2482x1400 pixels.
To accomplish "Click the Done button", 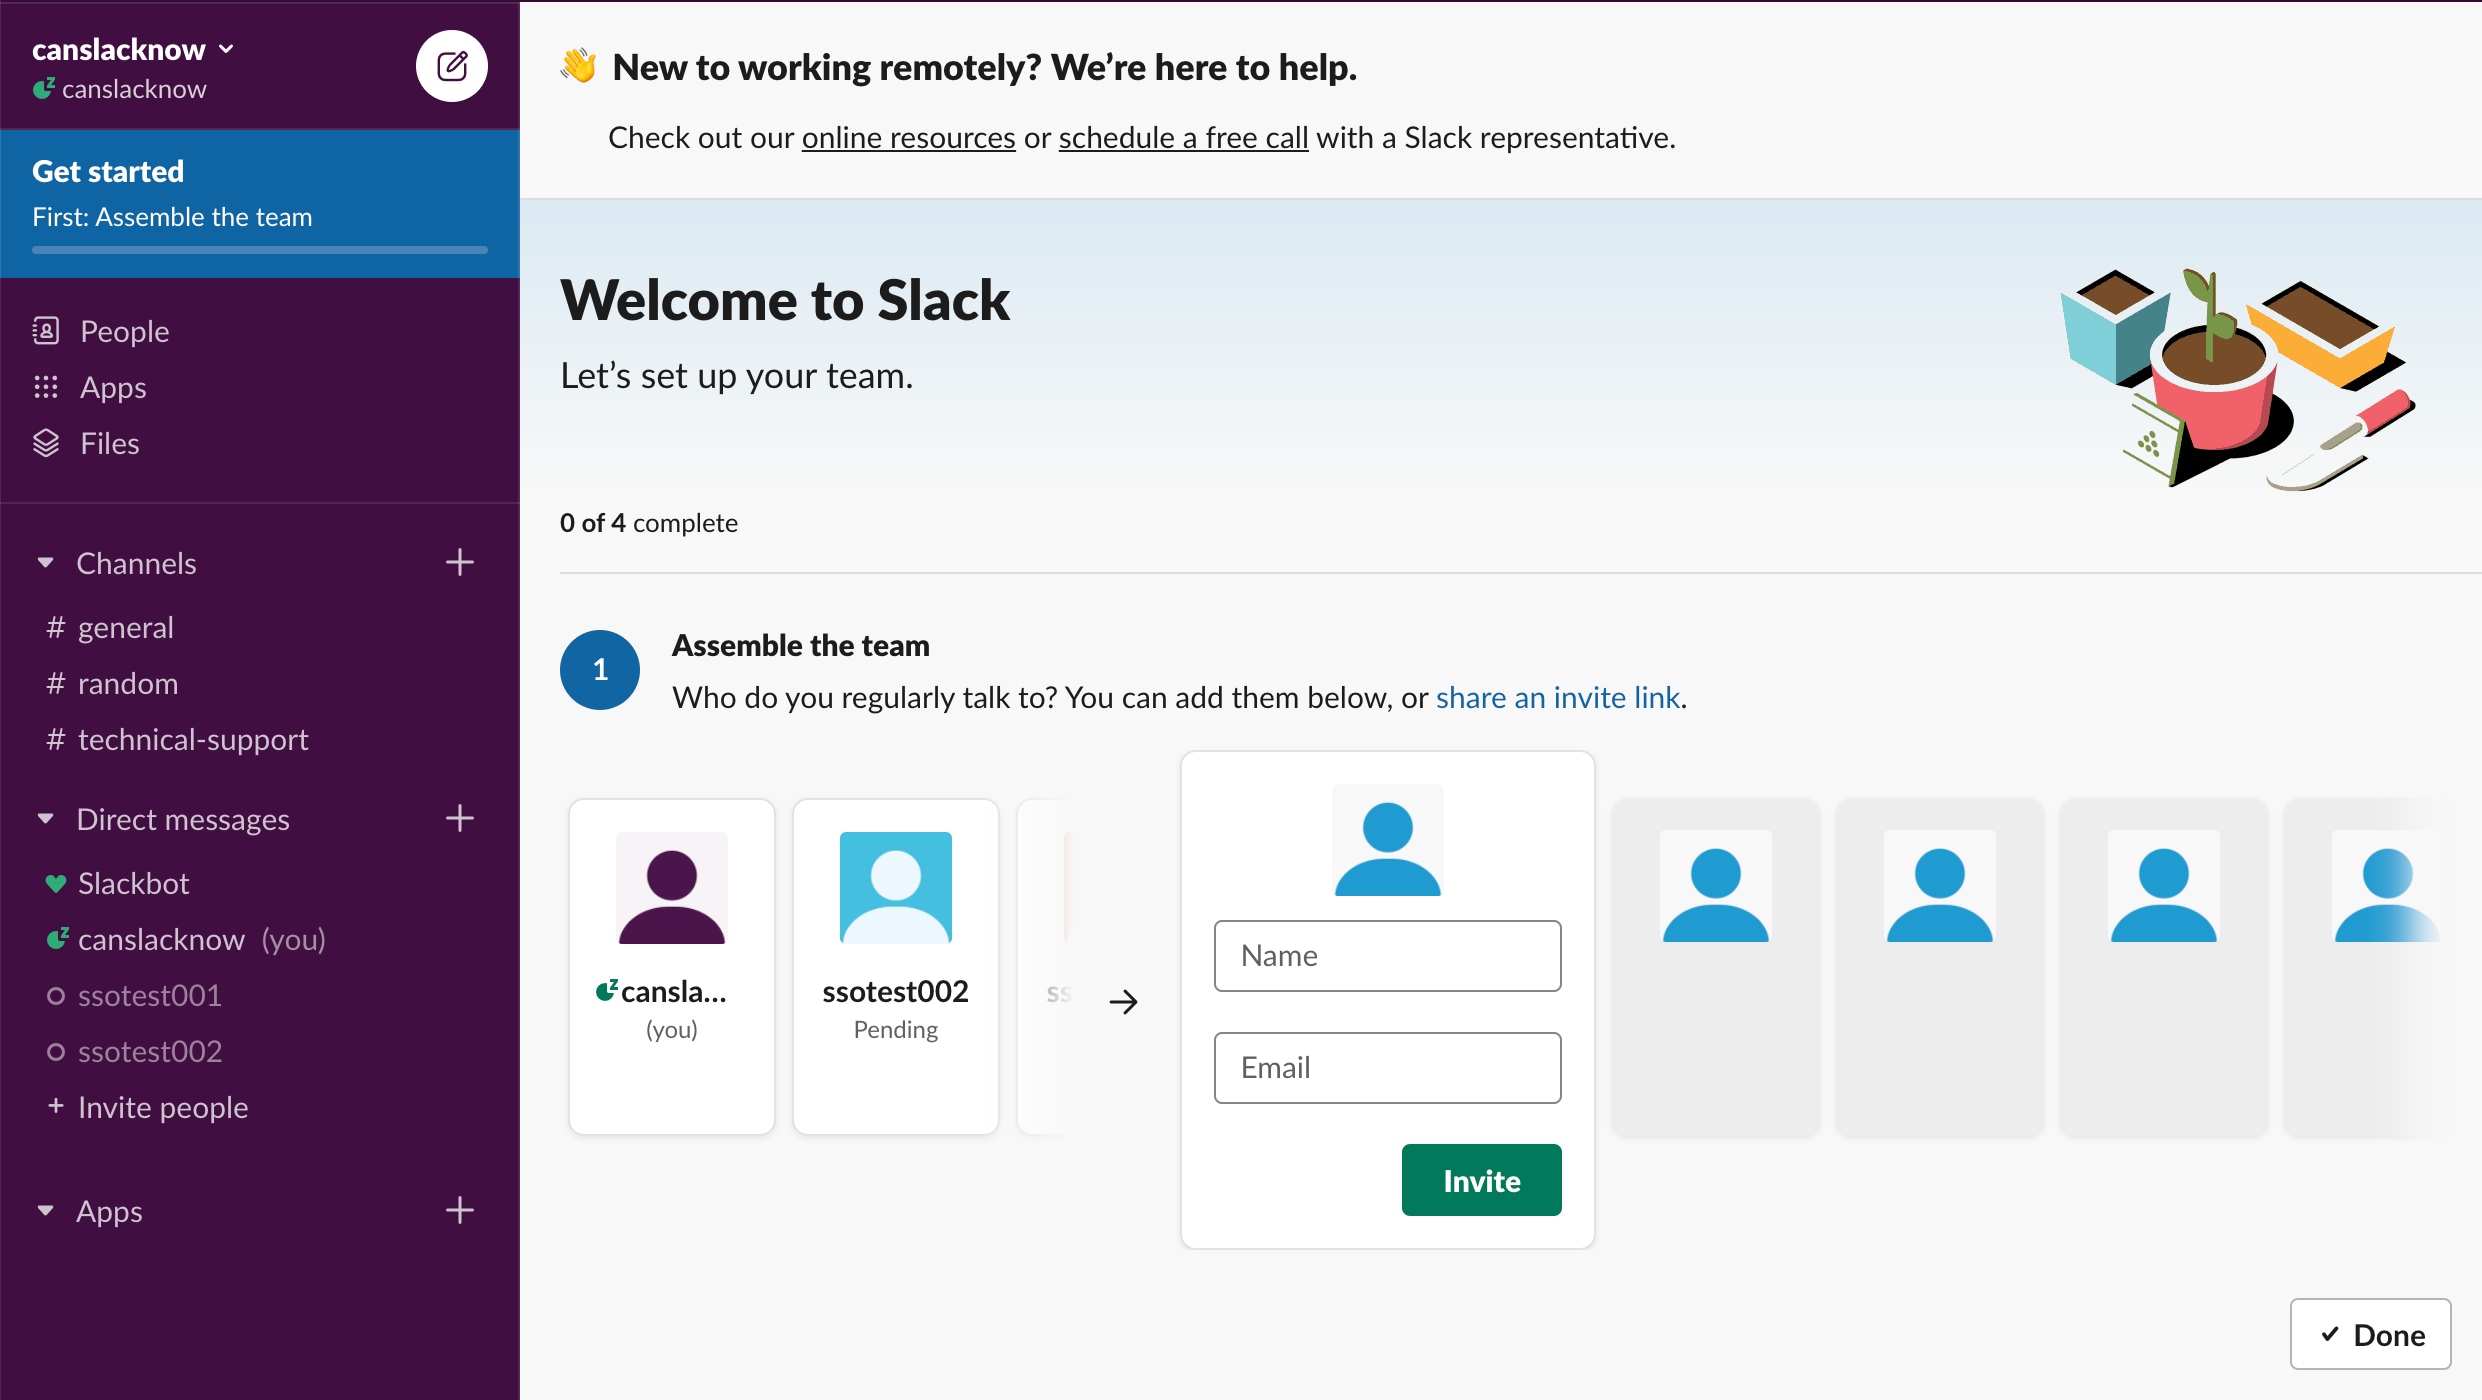I will point(2371,1334).
